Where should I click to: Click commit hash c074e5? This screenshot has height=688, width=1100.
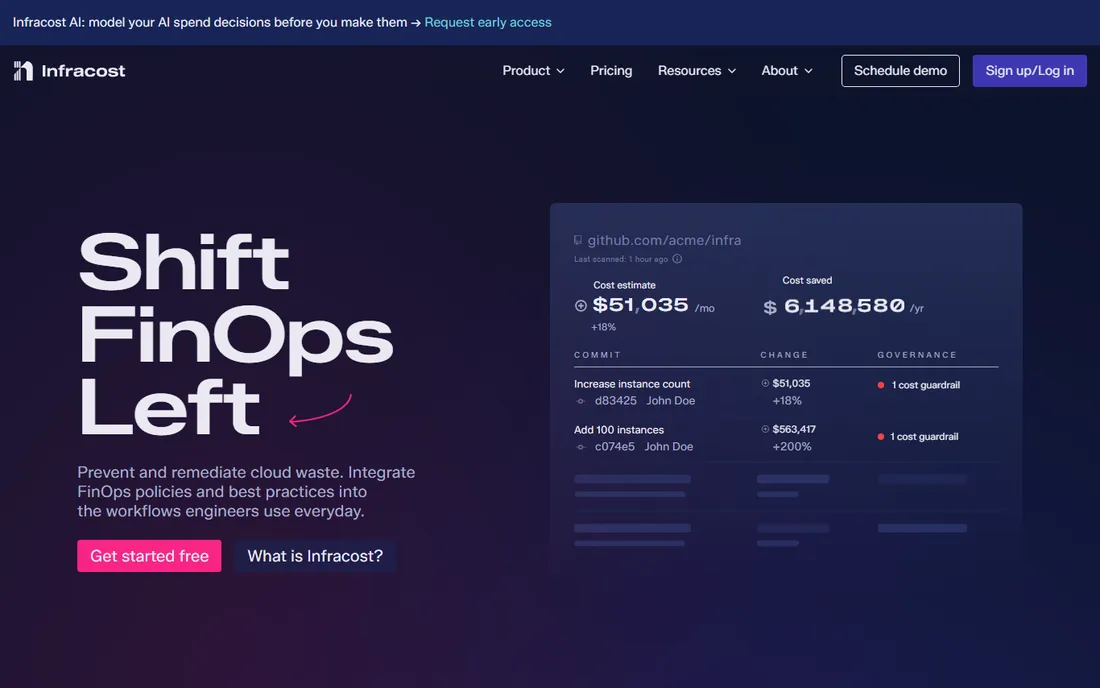615,446
